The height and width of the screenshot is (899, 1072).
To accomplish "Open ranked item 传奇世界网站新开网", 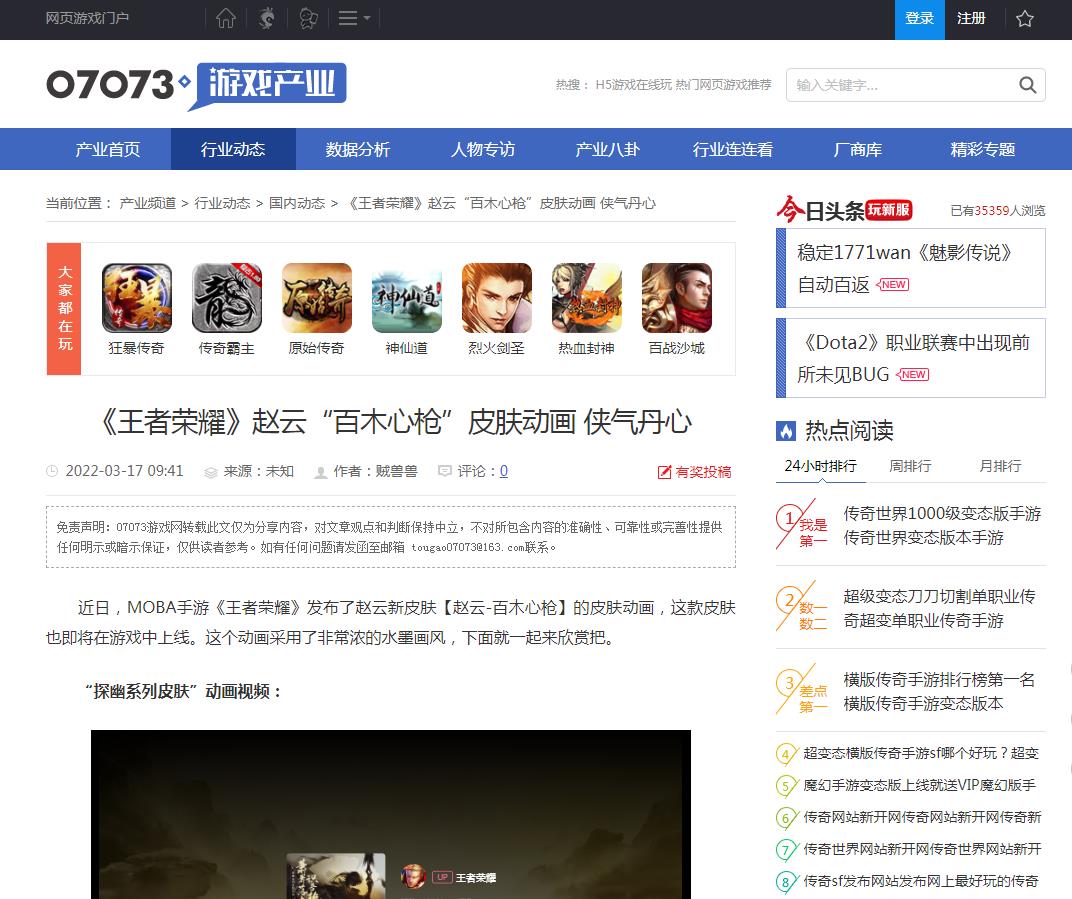I will coord(922,849).
